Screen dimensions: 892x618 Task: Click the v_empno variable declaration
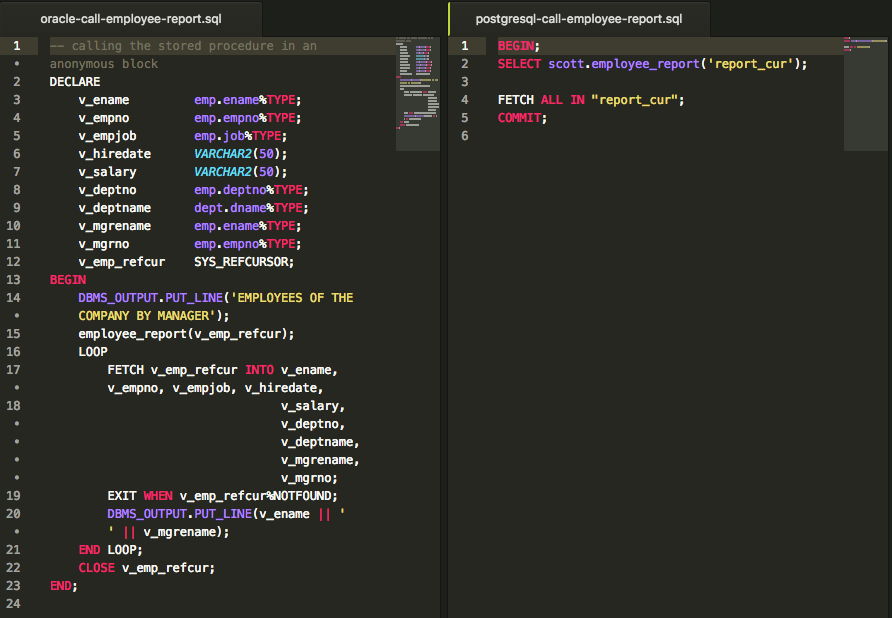104,118
